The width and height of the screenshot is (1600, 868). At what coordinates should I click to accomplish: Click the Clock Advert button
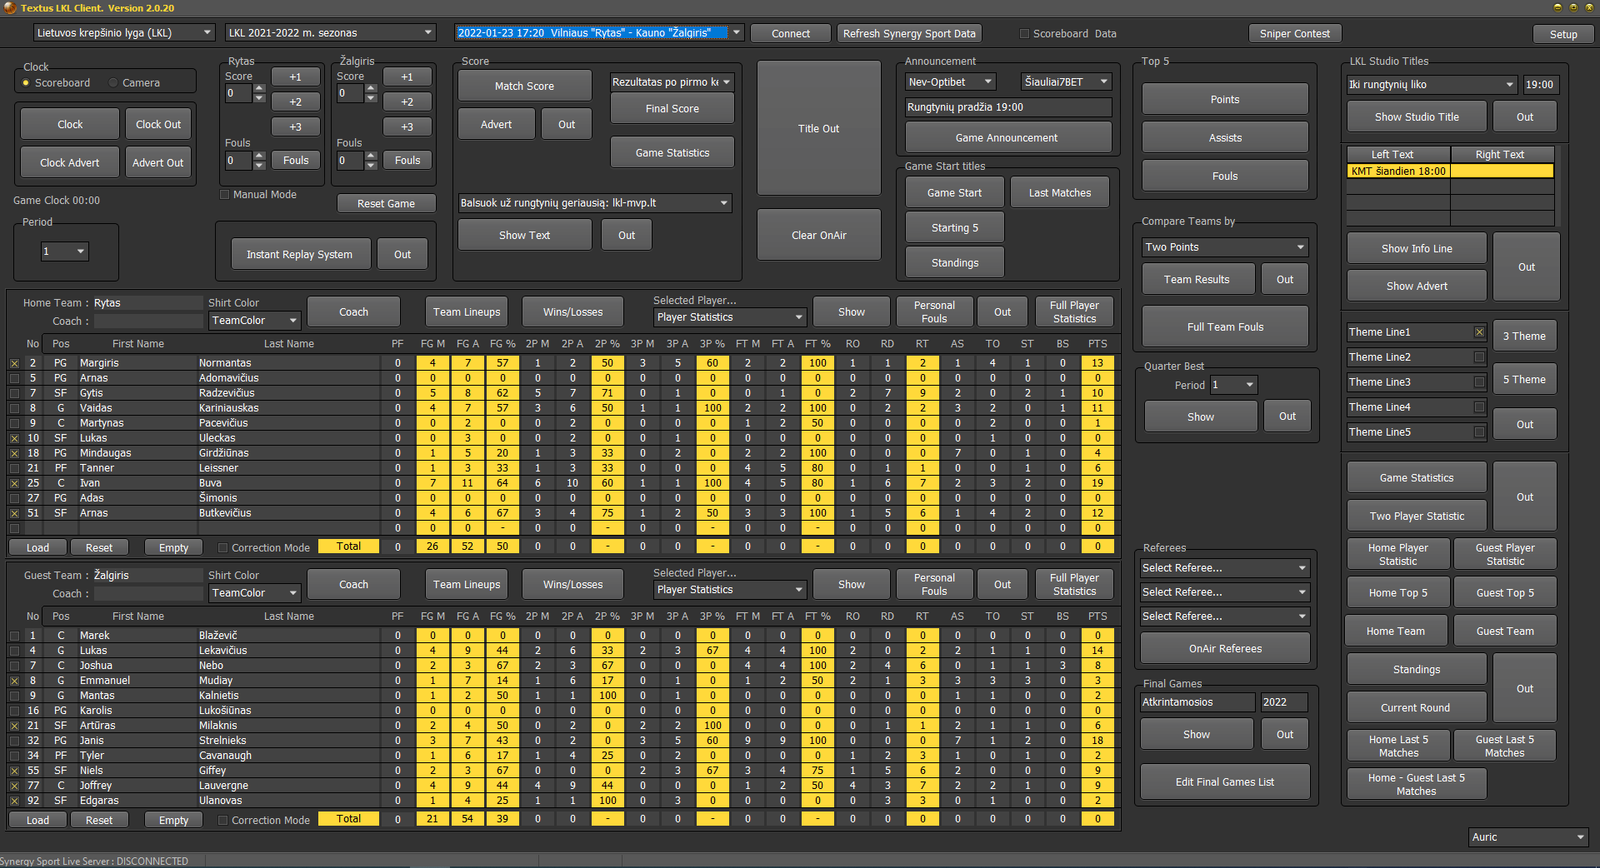70,163
